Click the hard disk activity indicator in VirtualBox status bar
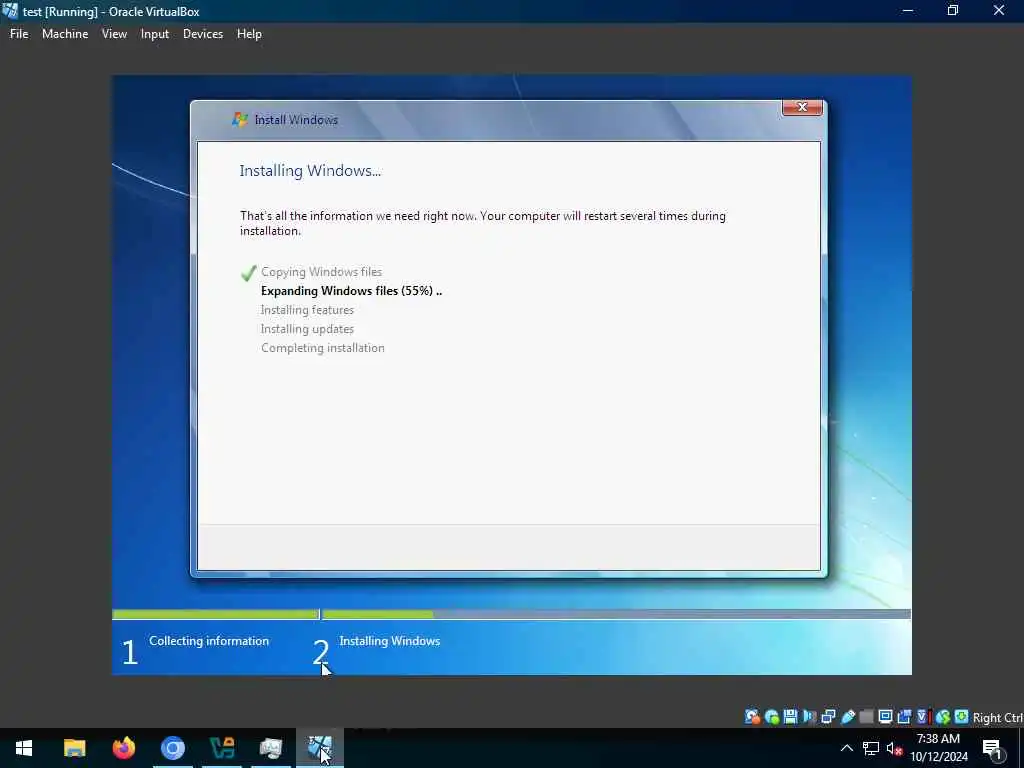 pos(752,717)
